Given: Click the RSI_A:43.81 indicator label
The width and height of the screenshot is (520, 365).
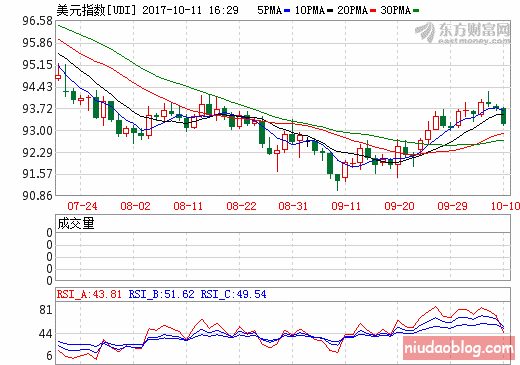Looking at the screenshot, I should 89,294.
